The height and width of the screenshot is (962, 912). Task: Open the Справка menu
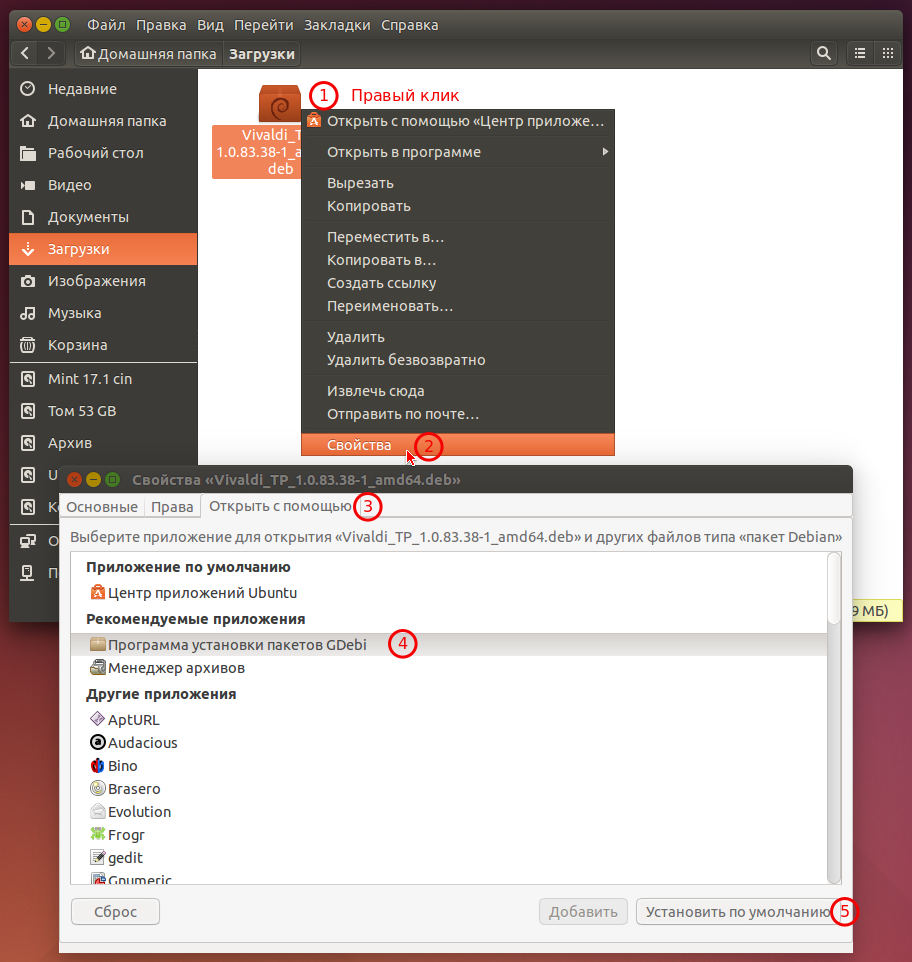(410, 25)
